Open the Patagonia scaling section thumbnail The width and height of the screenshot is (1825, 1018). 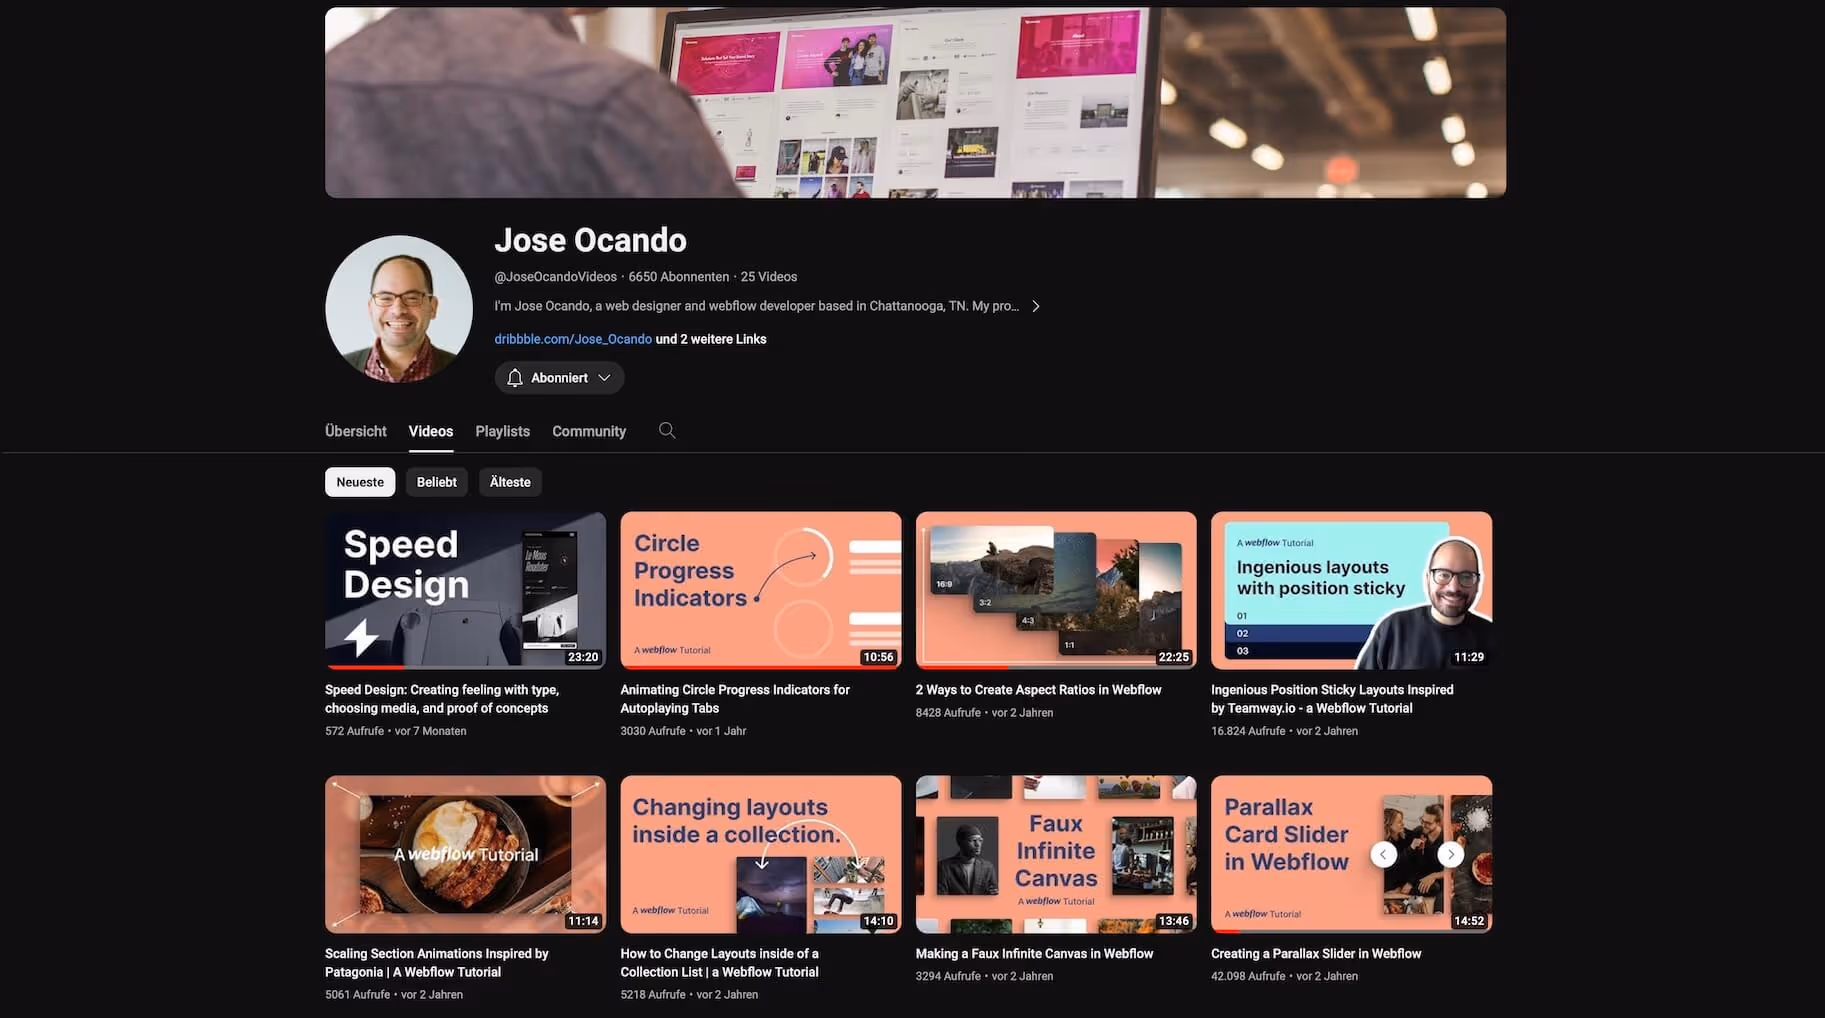[x=465, y=854]
